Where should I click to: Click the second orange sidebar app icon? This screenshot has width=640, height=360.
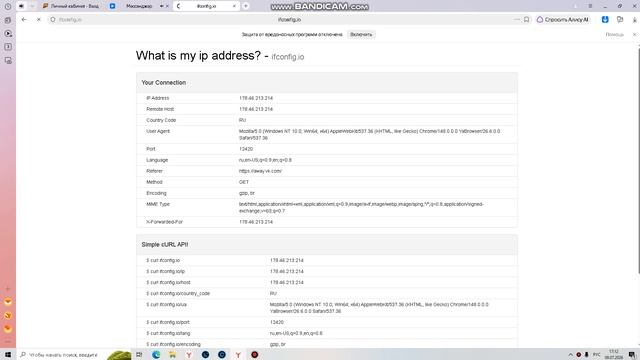8,316
